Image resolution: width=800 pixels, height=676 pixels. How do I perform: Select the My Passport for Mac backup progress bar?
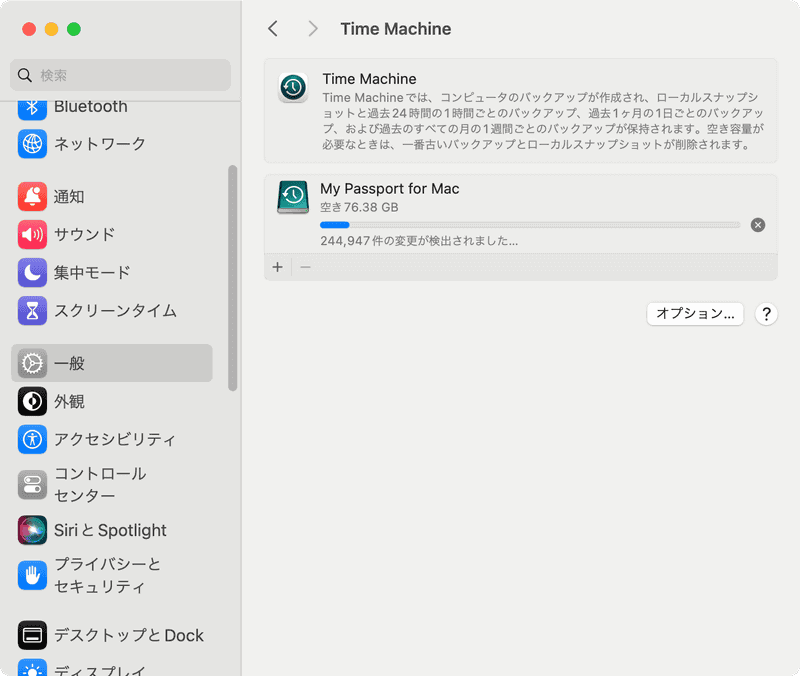520,225
